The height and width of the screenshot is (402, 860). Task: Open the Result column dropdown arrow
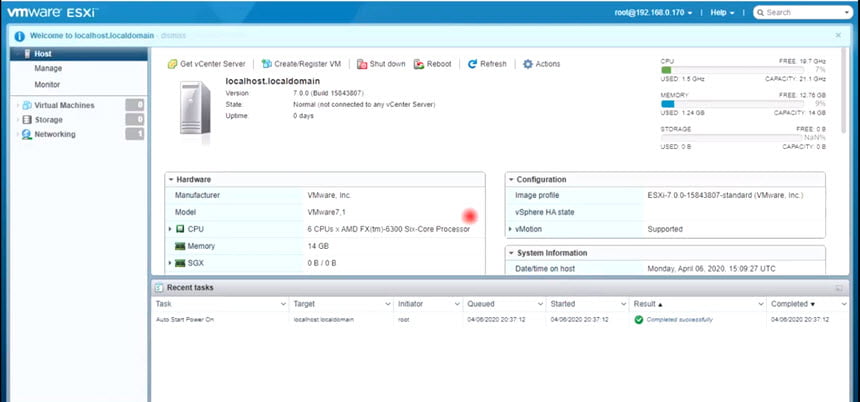coord(761,304)
